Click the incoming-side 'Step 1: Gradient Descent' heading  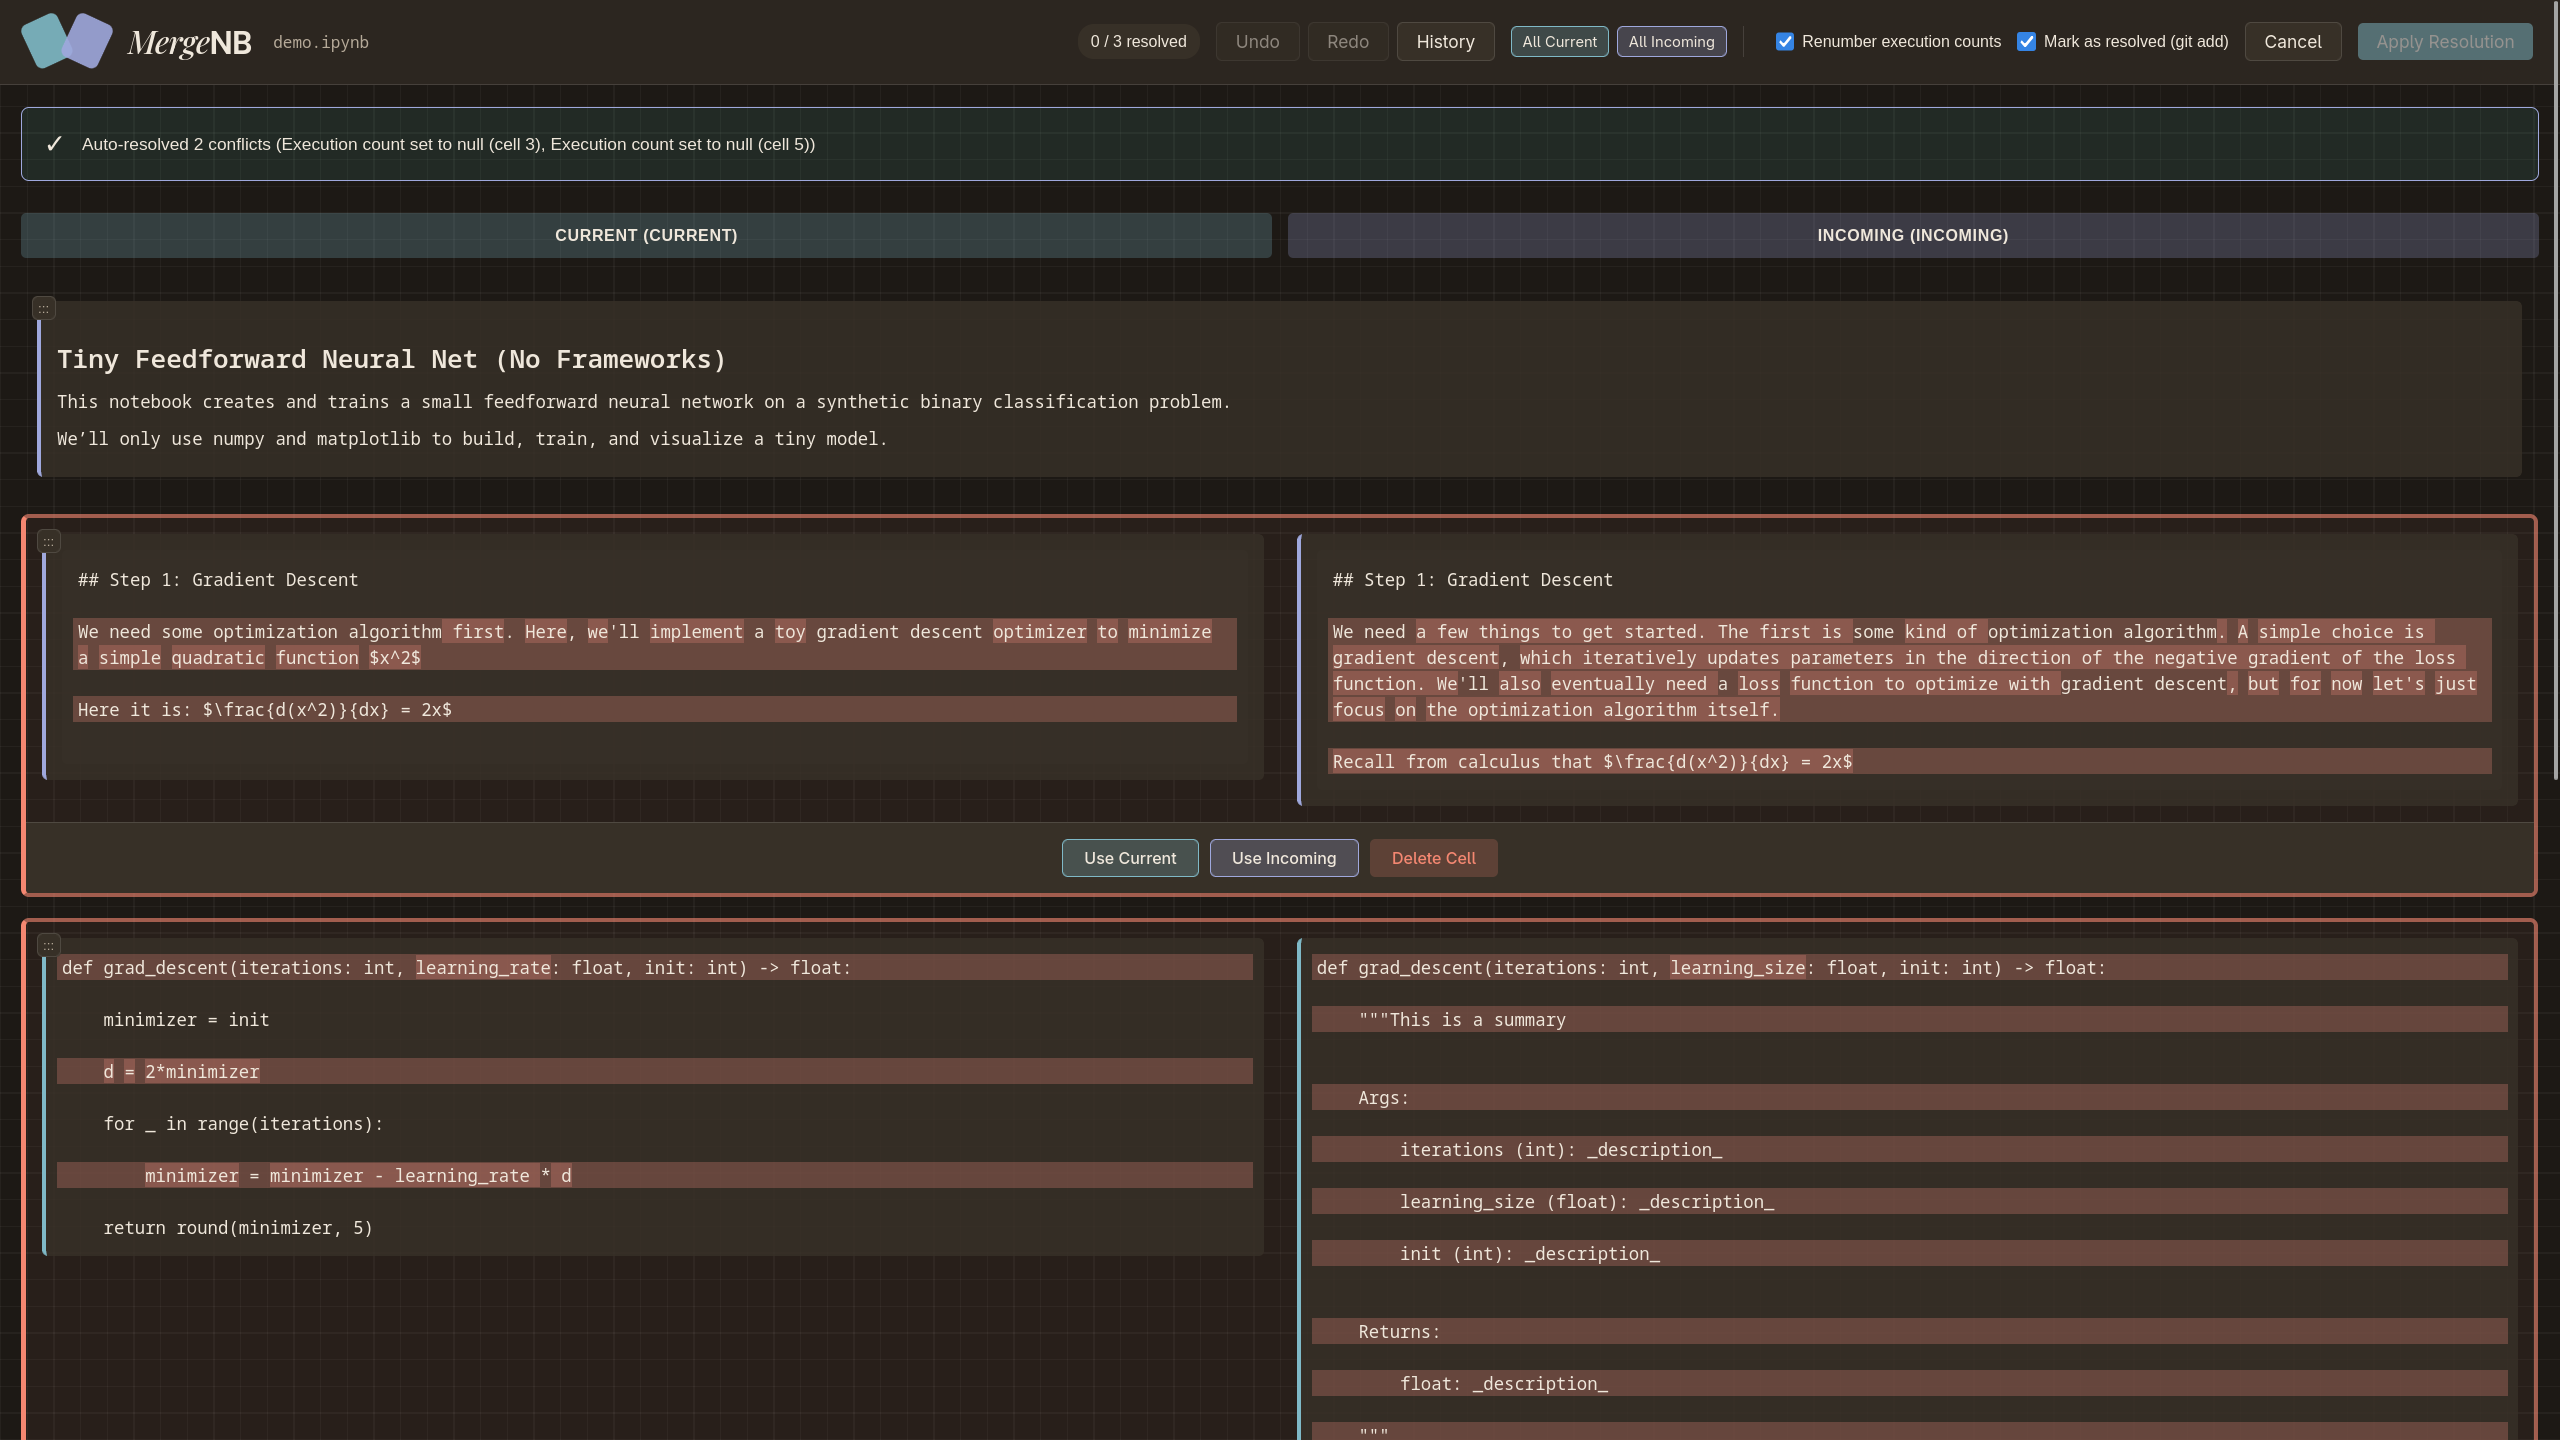[x=1472, y=580]
